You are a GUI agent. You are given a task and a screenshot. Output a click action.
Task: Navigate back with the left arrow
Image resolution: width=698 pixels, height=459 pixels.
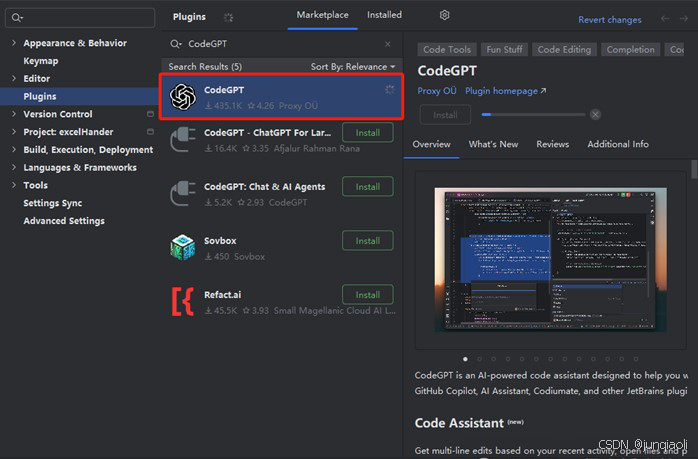pos(665,19)
